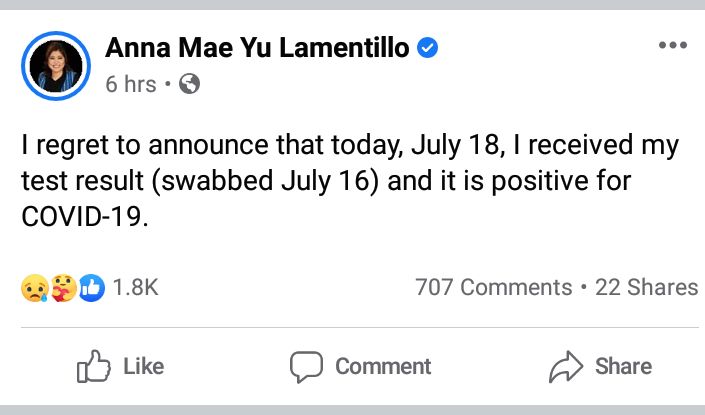Viewport: 705px width, 415px height.
Task: View the 22 Shares list
Action: [x=646, y=288]
